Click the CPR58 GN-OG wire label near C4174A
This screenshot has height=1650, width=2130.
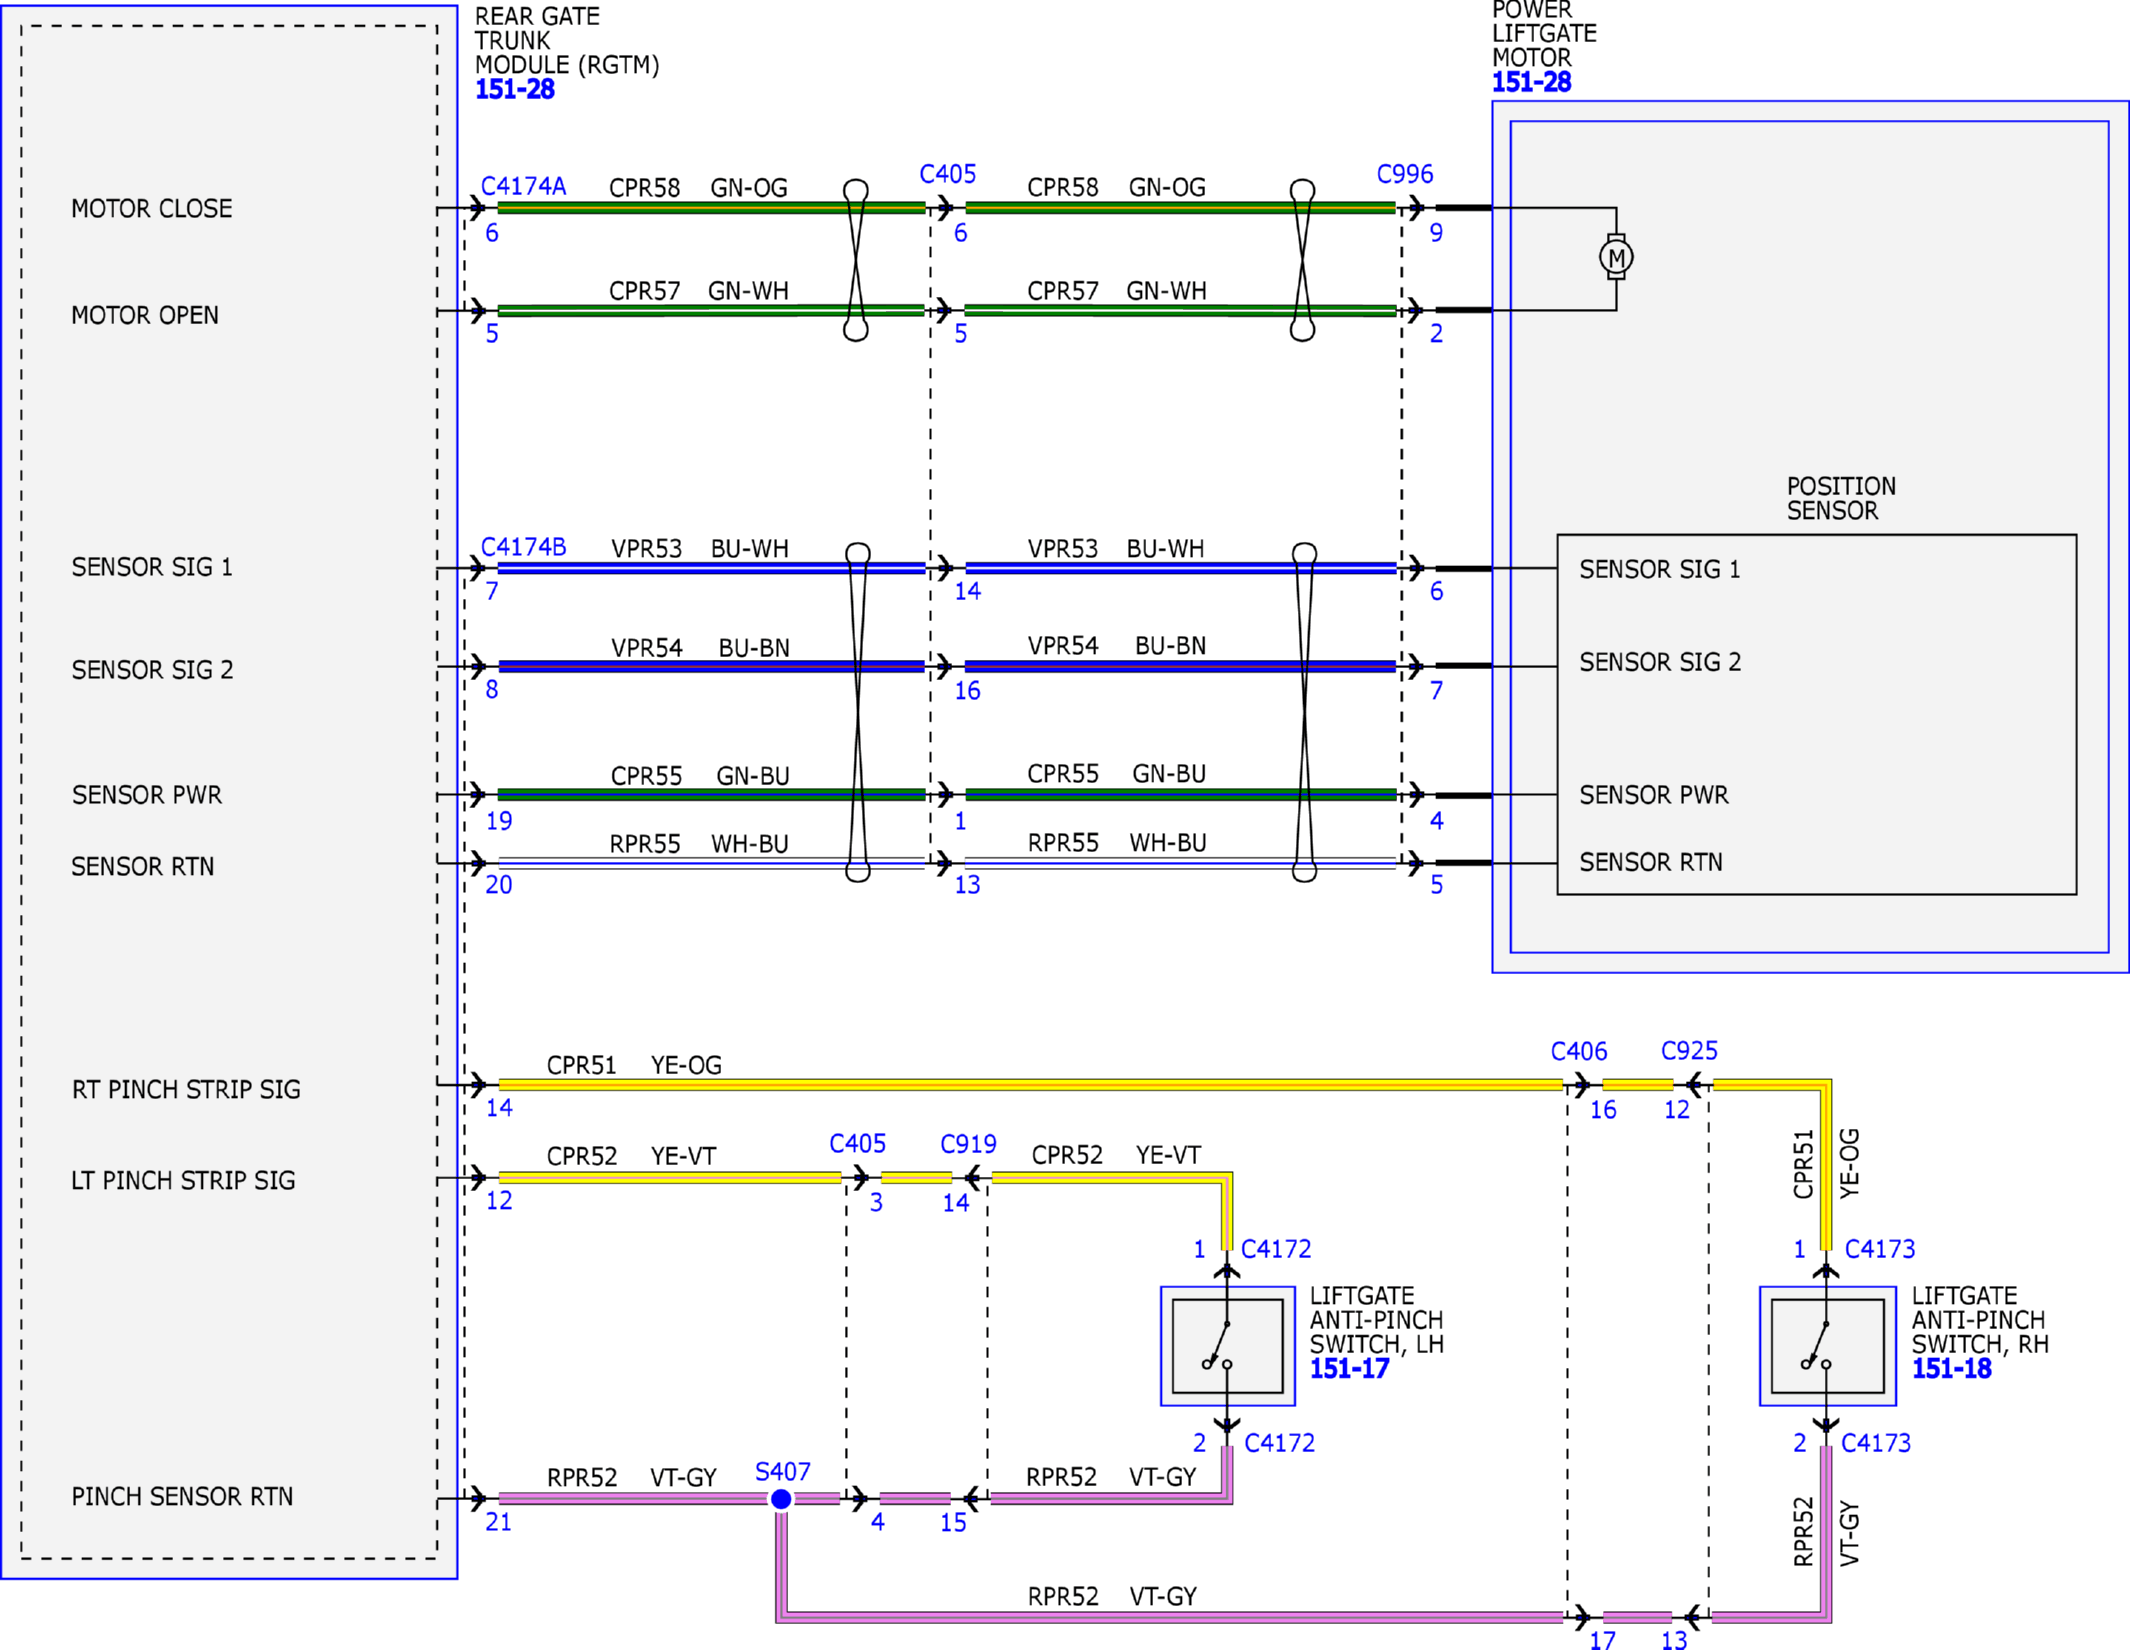pos(698,188)
